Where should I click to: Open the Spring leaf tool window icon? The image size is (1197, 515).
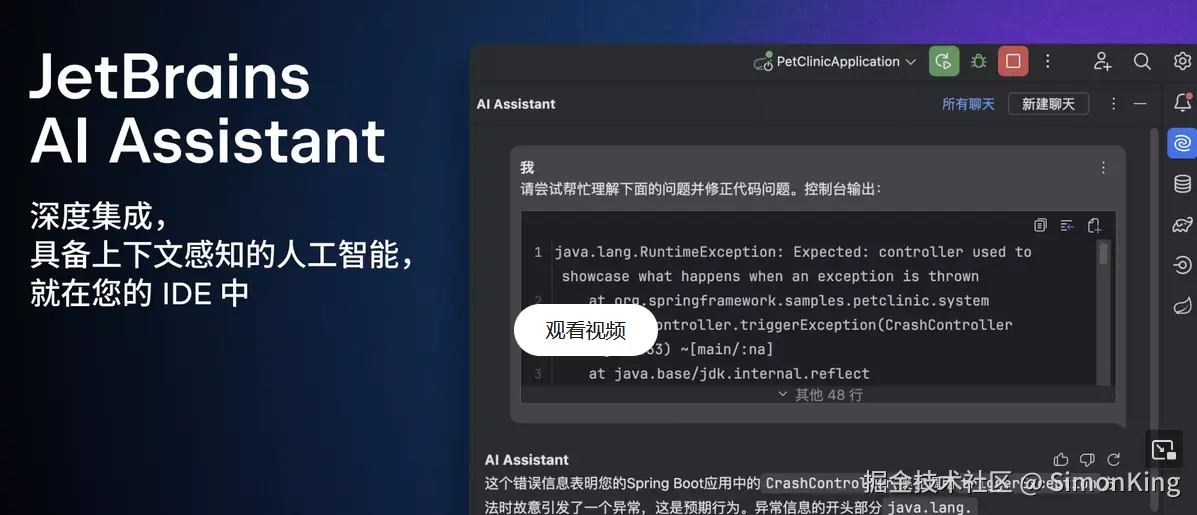[x=1182, y=307]
